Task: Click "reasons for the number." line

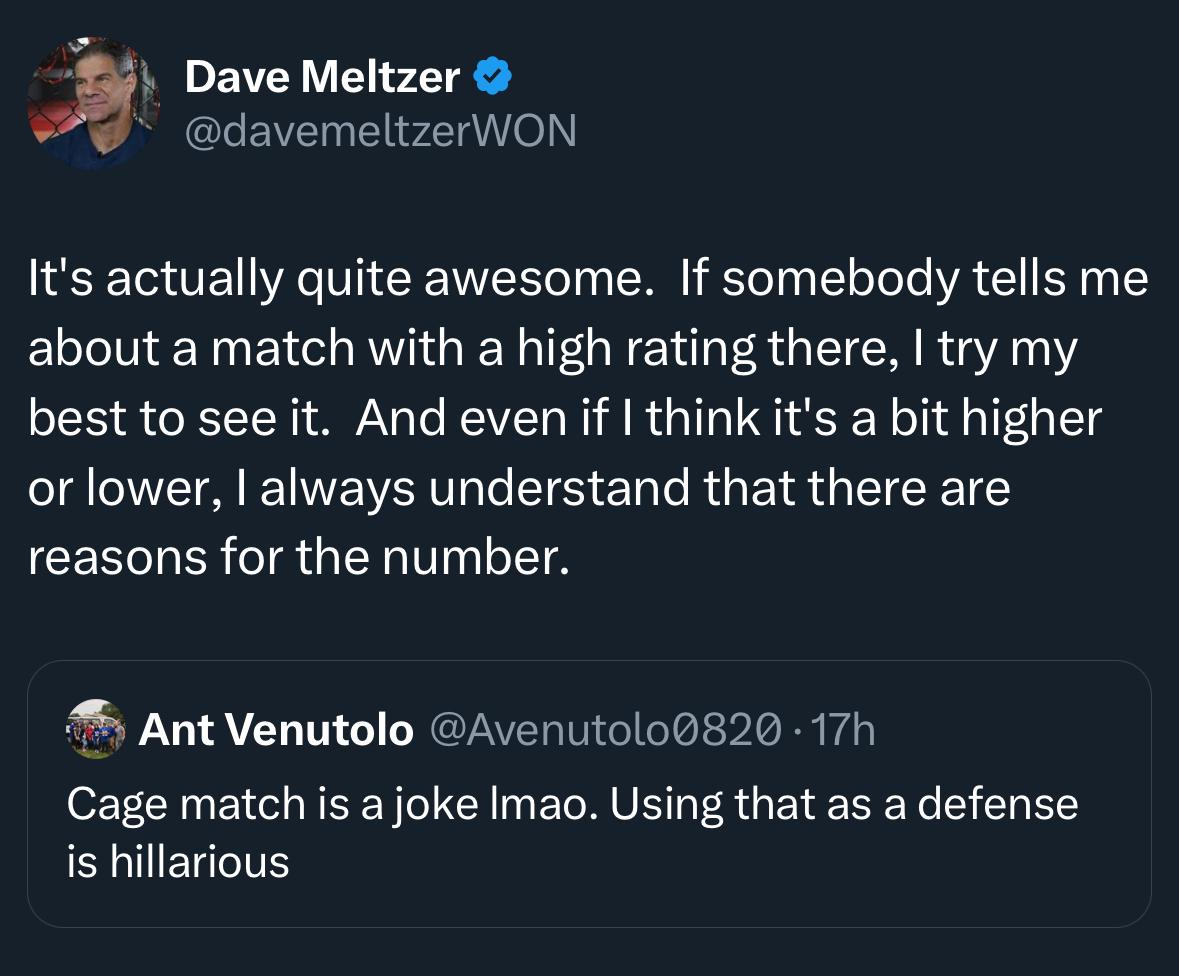Action: [298, 557]
